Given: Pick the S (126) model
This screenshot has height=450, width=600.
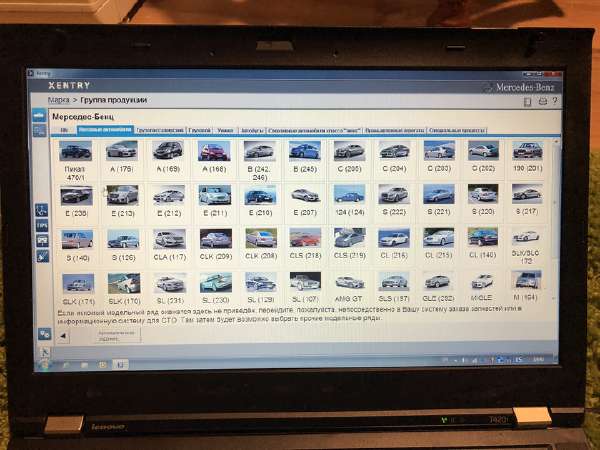Looking at the screenshot, I should tap(123, 246).
